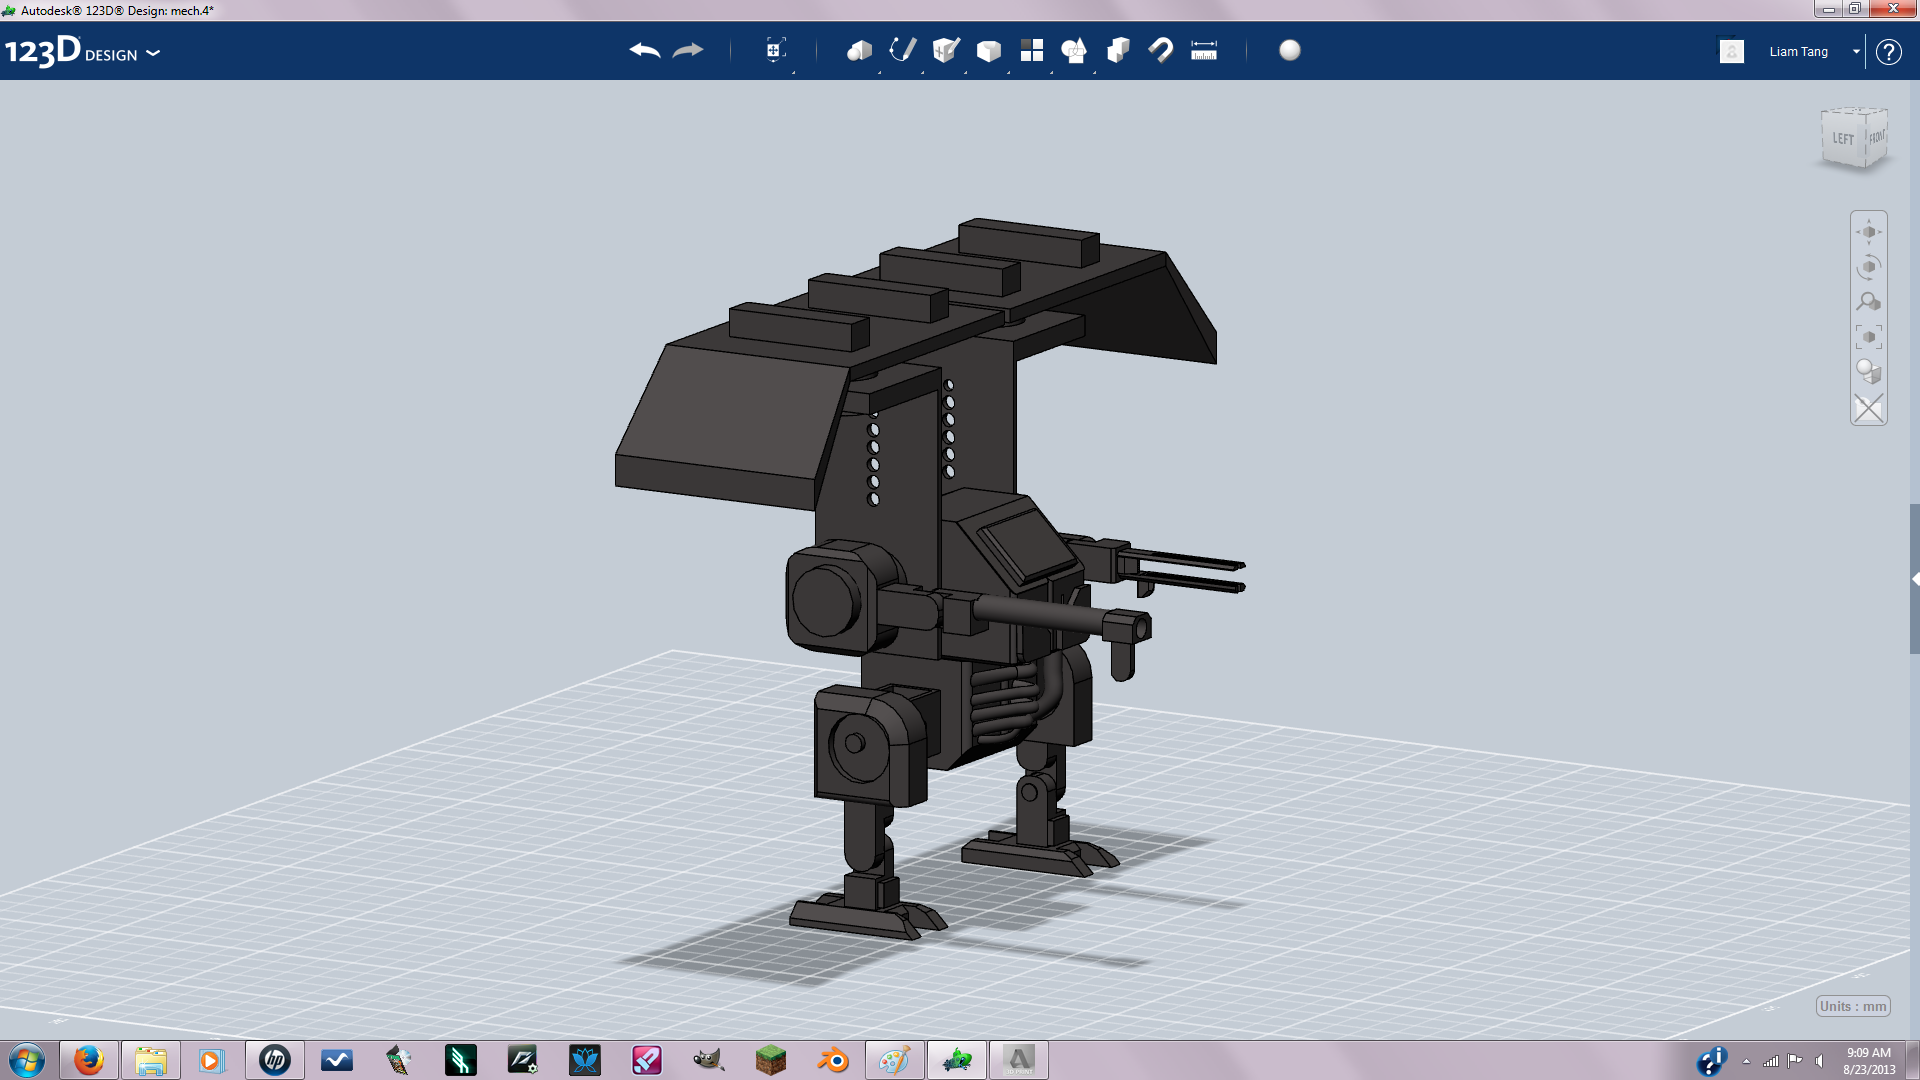This screenshot has height=1080, width=1920.
Task: Launch Blender from the taskbar
Action: (833, 1060)
